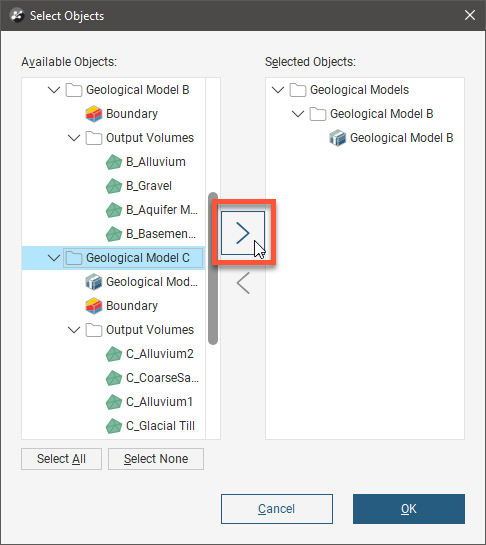Collapse Geological Model B in Available Objects

[x=54, y=90]
